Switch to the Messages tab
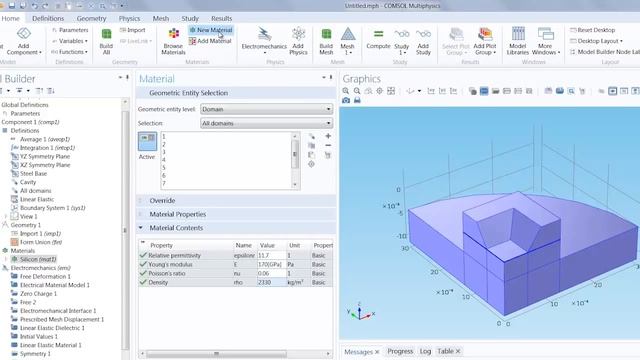The height and width of the screenshot is (360, 640). pos(358,351)
